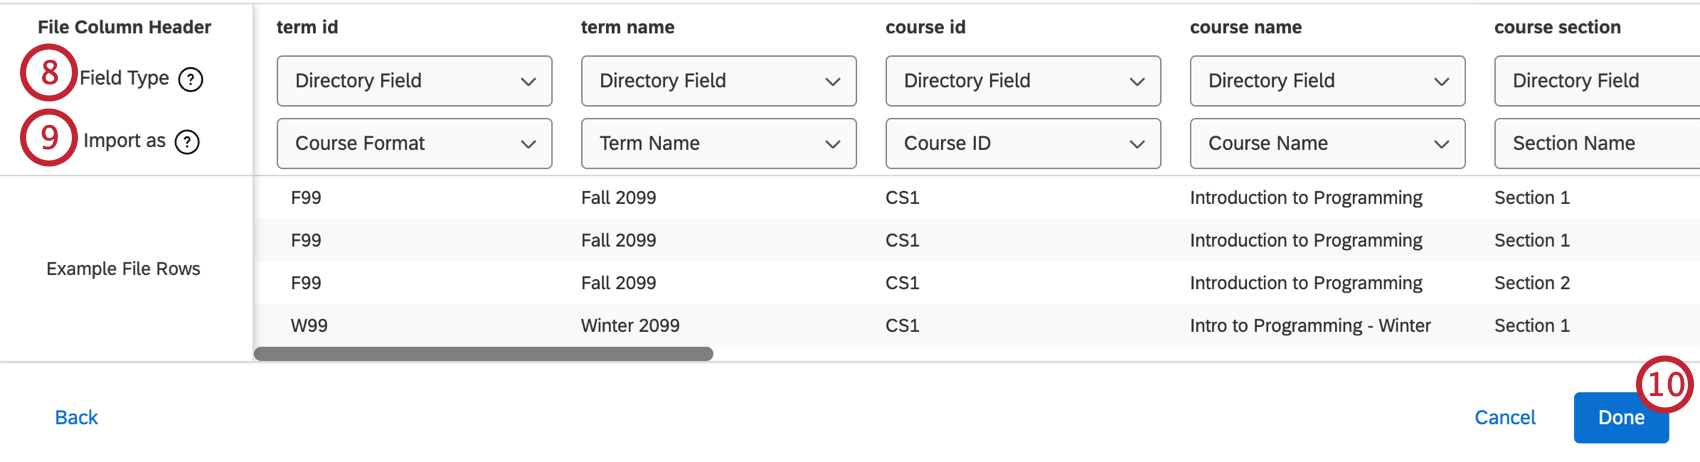Go Back to the previous step
Viewport: 1700px width, 462px height.
point(76,418)
